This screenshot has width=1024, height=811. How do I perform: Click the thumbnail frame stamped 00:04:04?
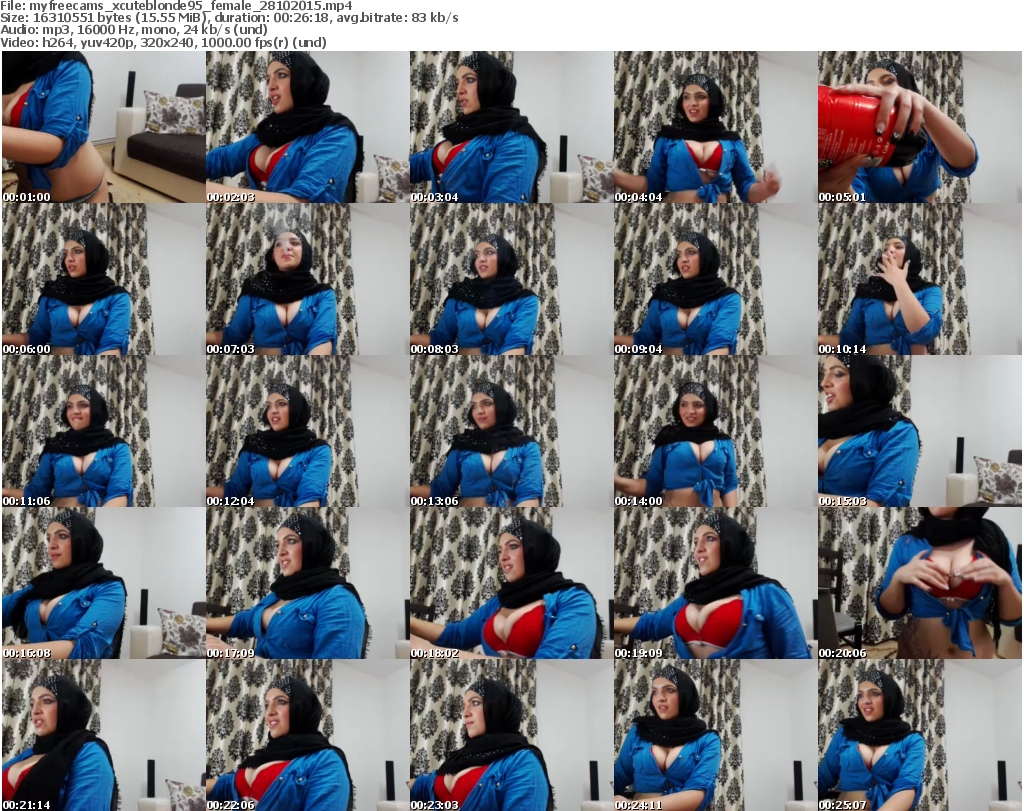[x=715, y=127]
